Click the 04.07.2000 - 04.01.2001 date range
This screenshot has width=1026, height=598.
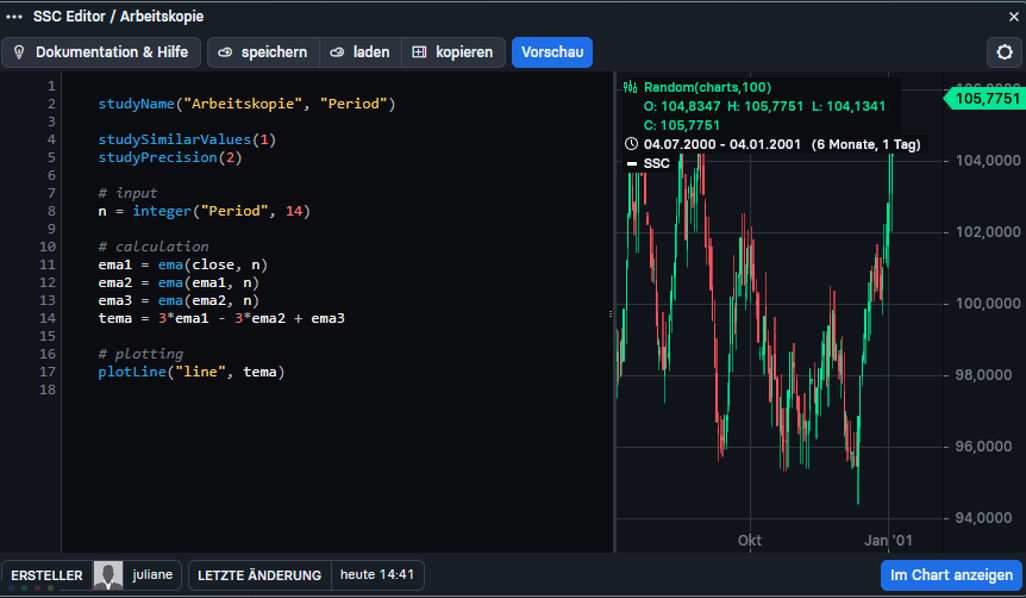coord(722,144)
